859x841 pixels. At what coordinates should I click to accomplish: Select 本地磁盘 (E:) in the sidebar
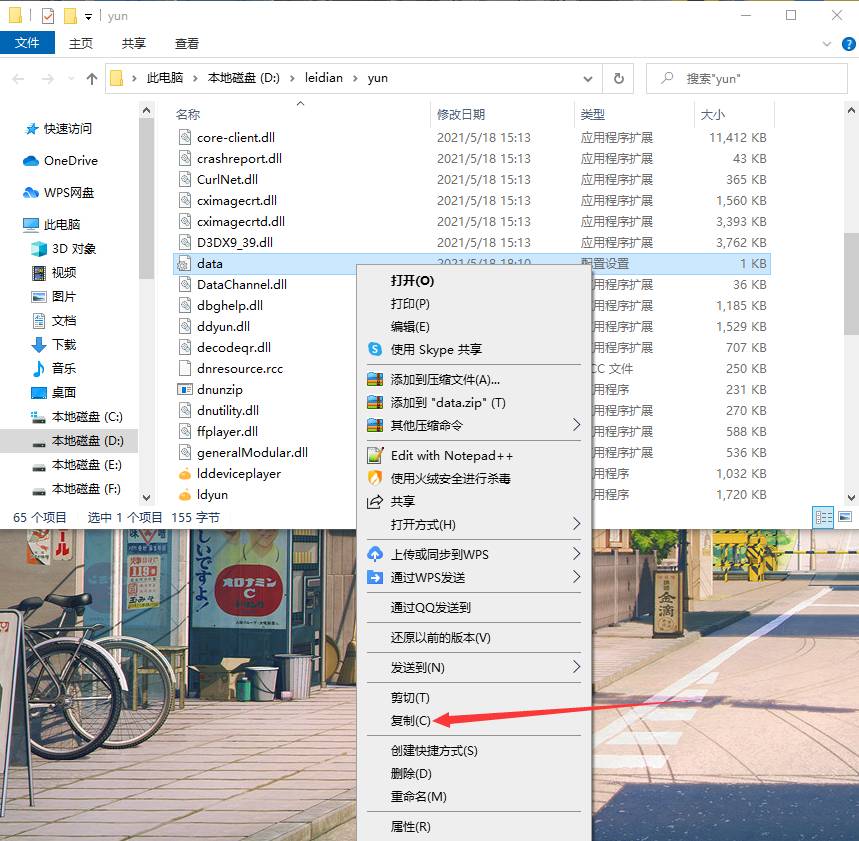[86, 465]
